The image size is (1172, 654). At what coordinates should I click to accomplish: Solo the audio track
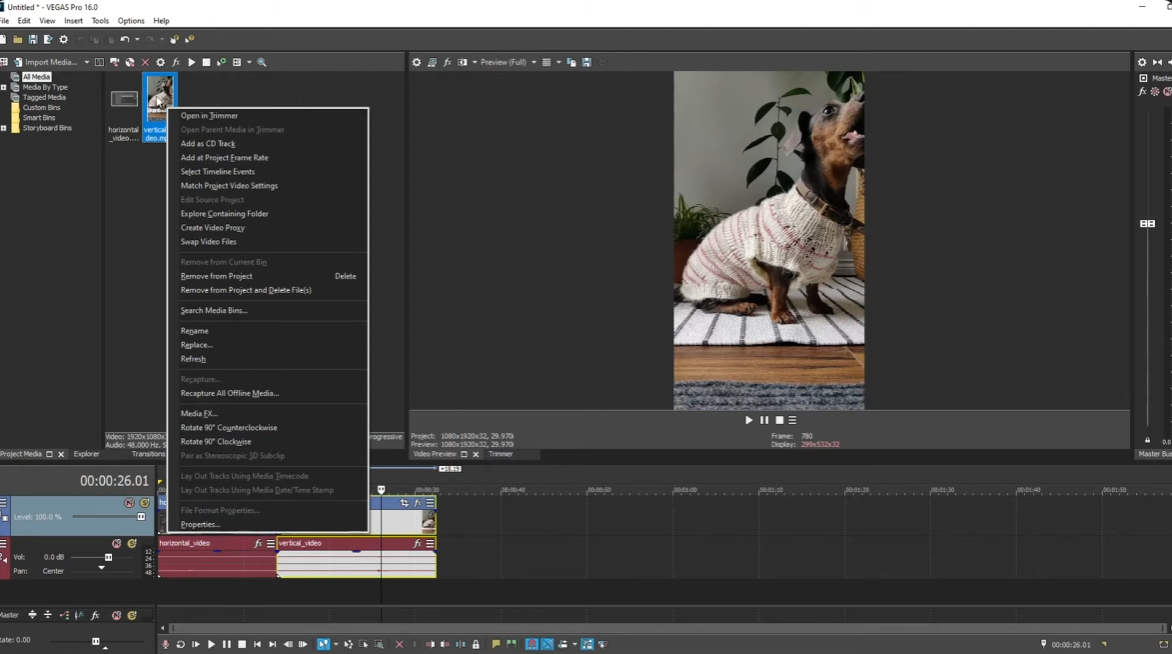(132, 543)
